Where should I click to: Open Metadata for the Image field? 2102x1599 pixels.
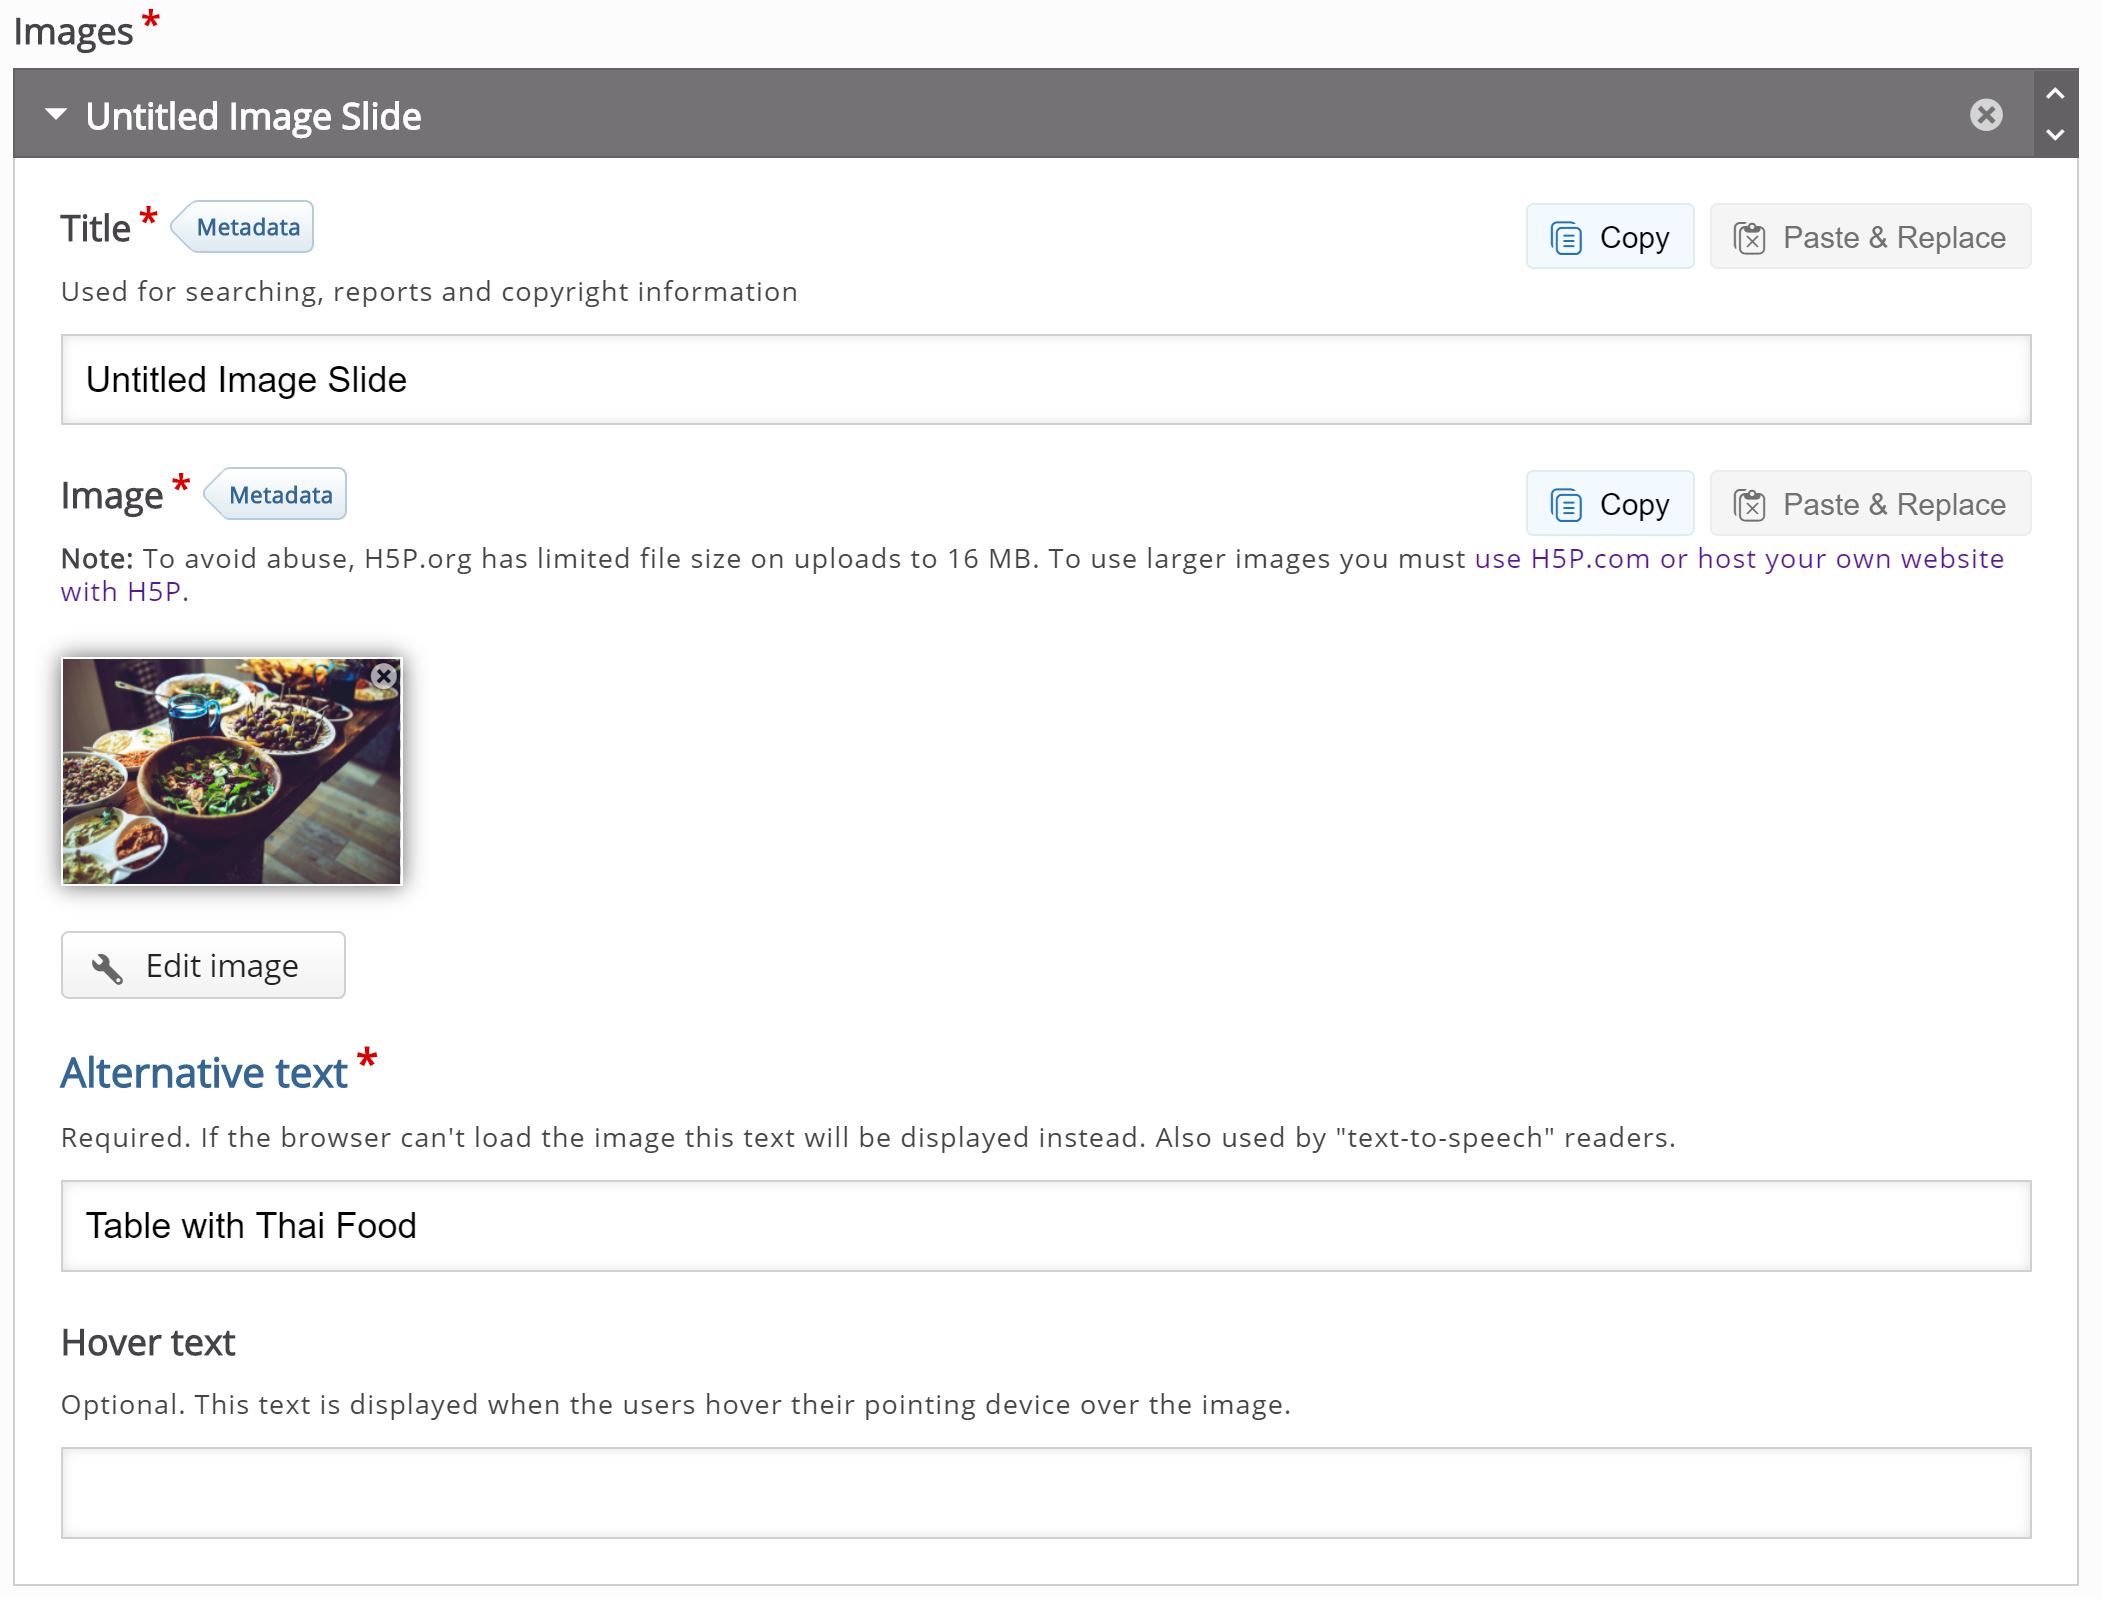[276, 494]
